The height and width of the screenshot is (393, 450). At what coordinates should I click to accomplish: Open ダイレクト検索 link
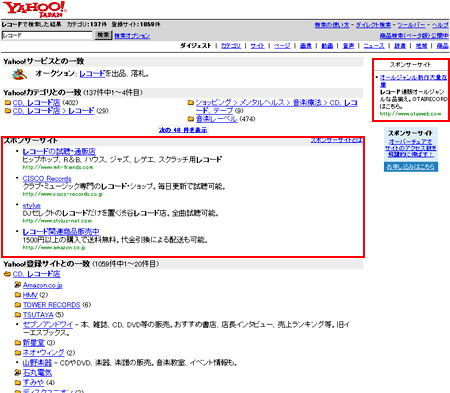click(373, 25)
